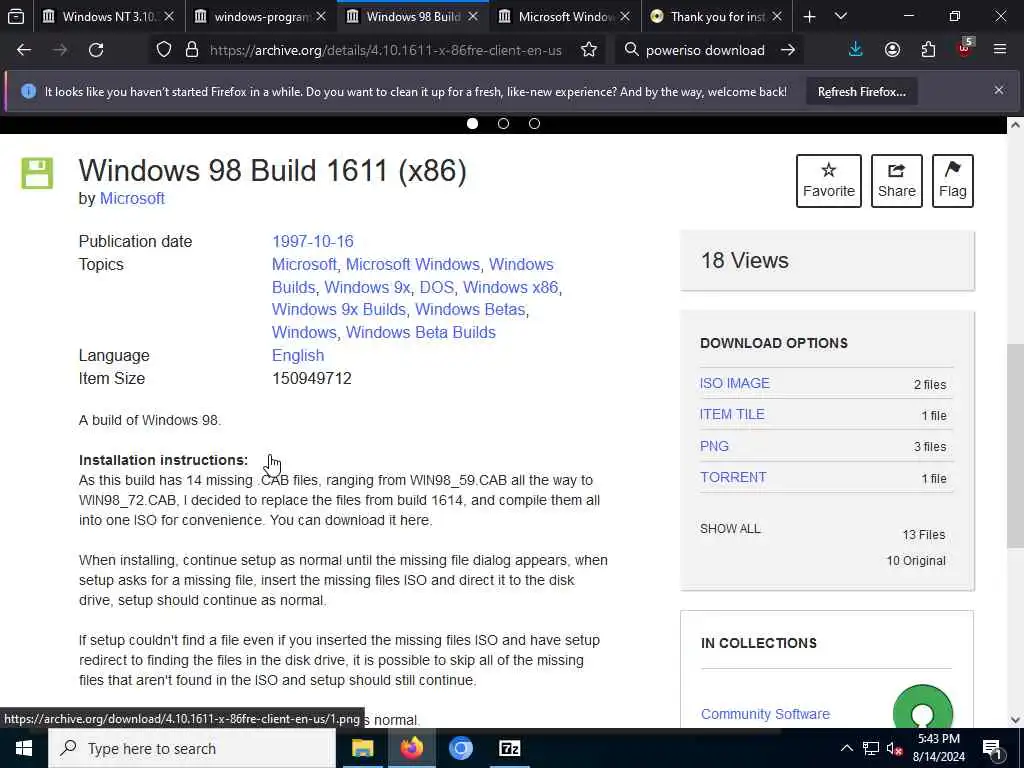Click the English language link
This screenshot has height=768, width=1024.
tap(298, 355)
